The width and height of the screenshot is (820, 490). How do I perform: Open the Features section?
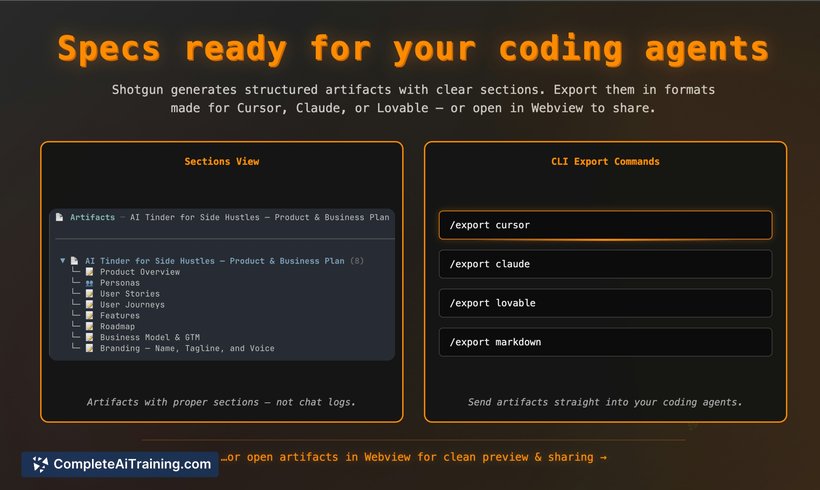tap(120, 315)
